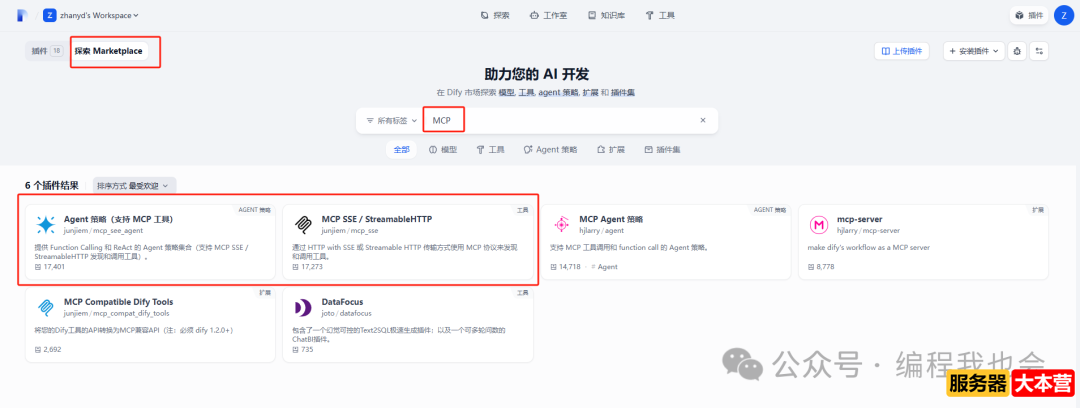The image size is (1080, 408).
Task: Click the make dify's workflow description text
Action: tap(870, 247)
